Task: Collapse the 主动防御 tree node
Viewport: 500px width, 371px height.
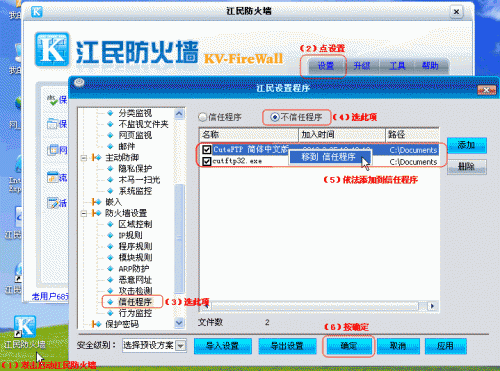Action: [x=84, y=158]
